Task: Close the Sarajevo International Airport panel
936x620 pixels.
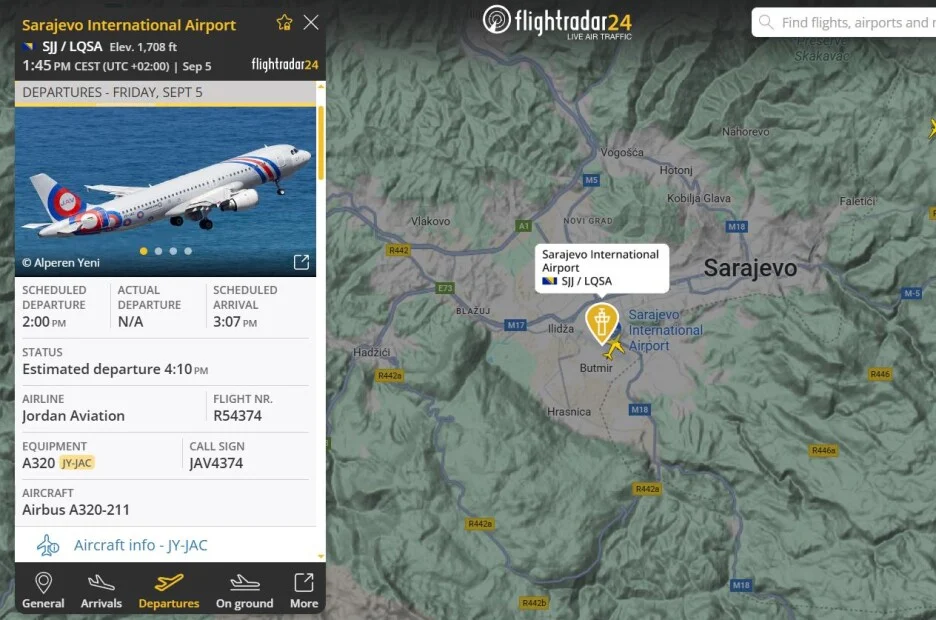Action: pyautogui.click(x=310, y=23)
